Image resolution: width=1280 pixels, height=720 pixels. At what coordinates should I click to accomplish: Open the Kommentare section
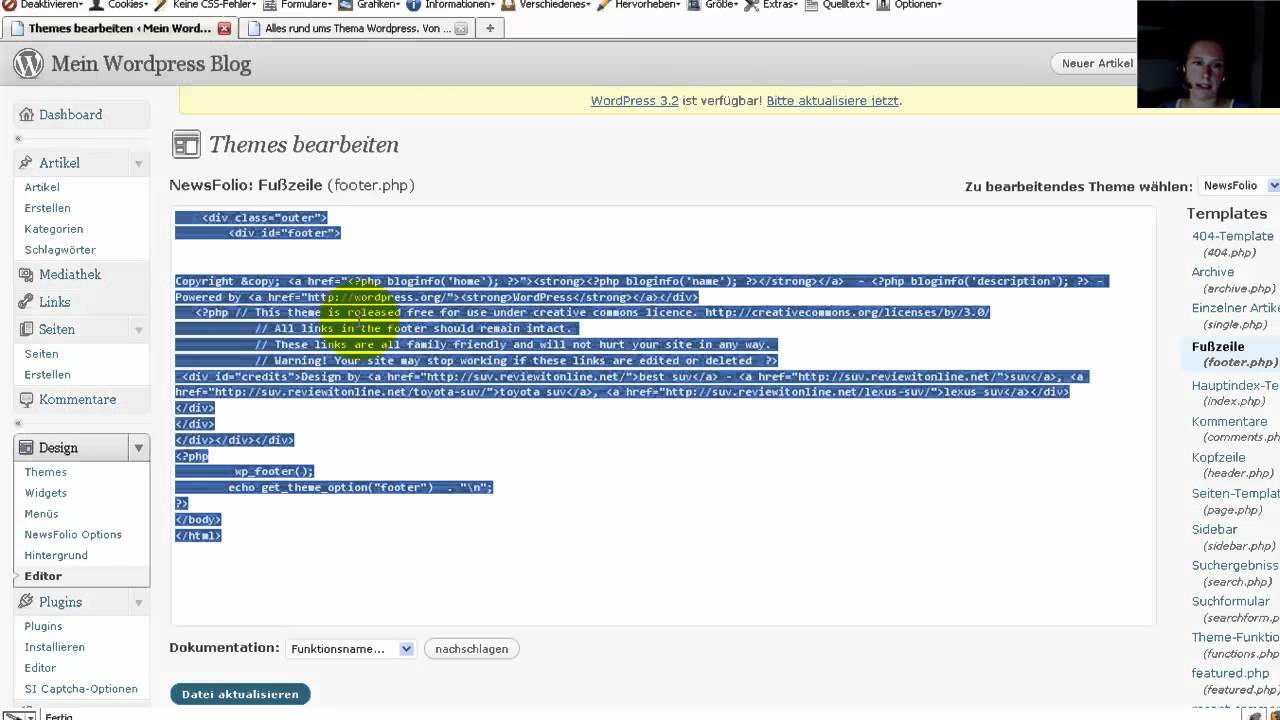77,400
